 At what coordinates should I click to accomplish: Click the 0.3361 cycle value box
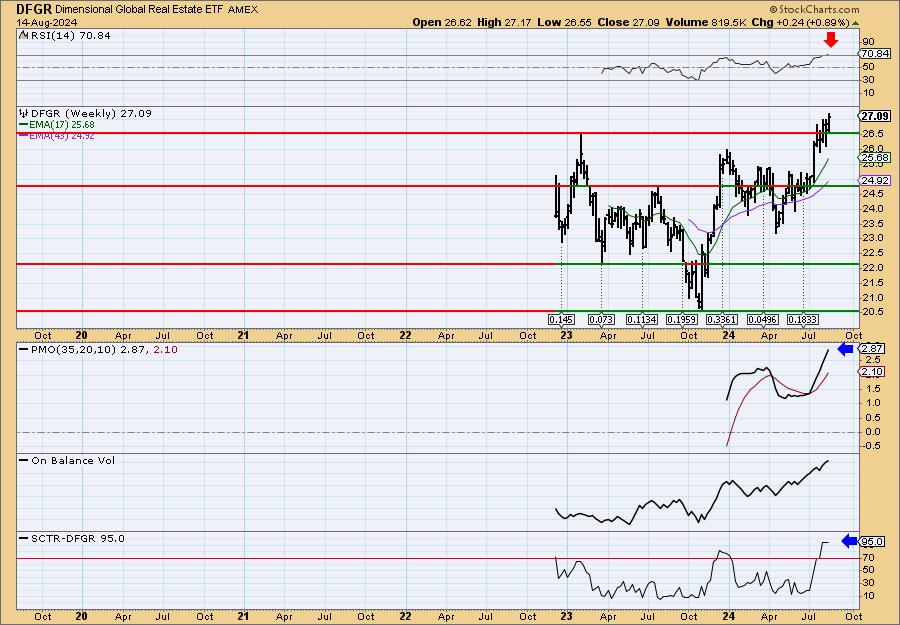722,319
